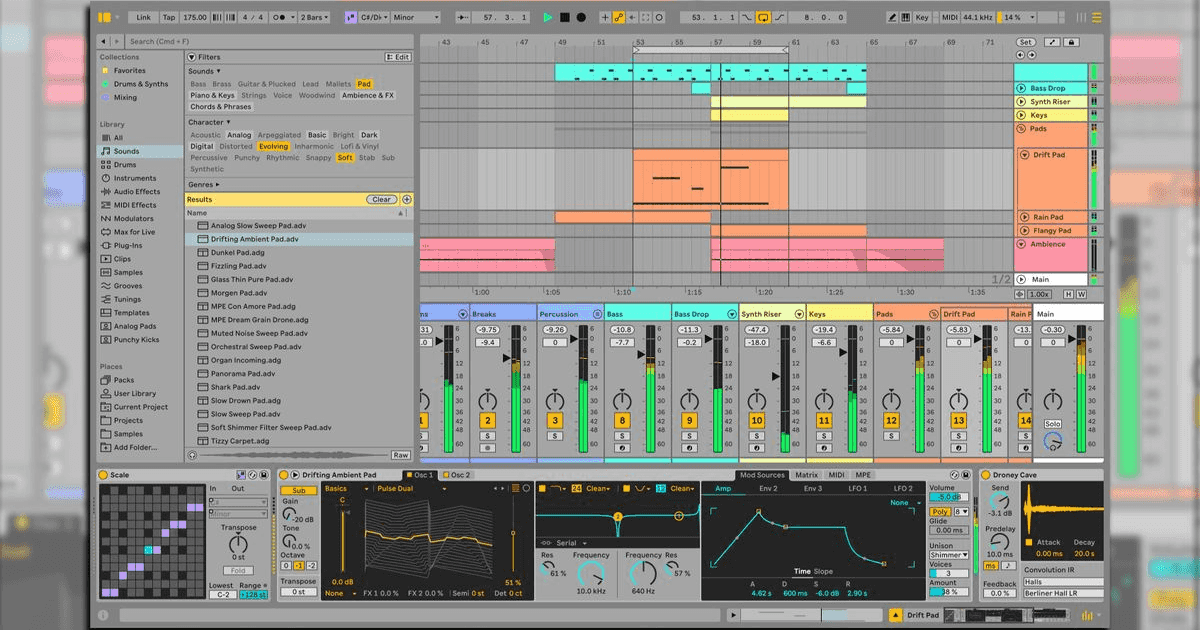Open the MIDI tab in Drift

836,475
